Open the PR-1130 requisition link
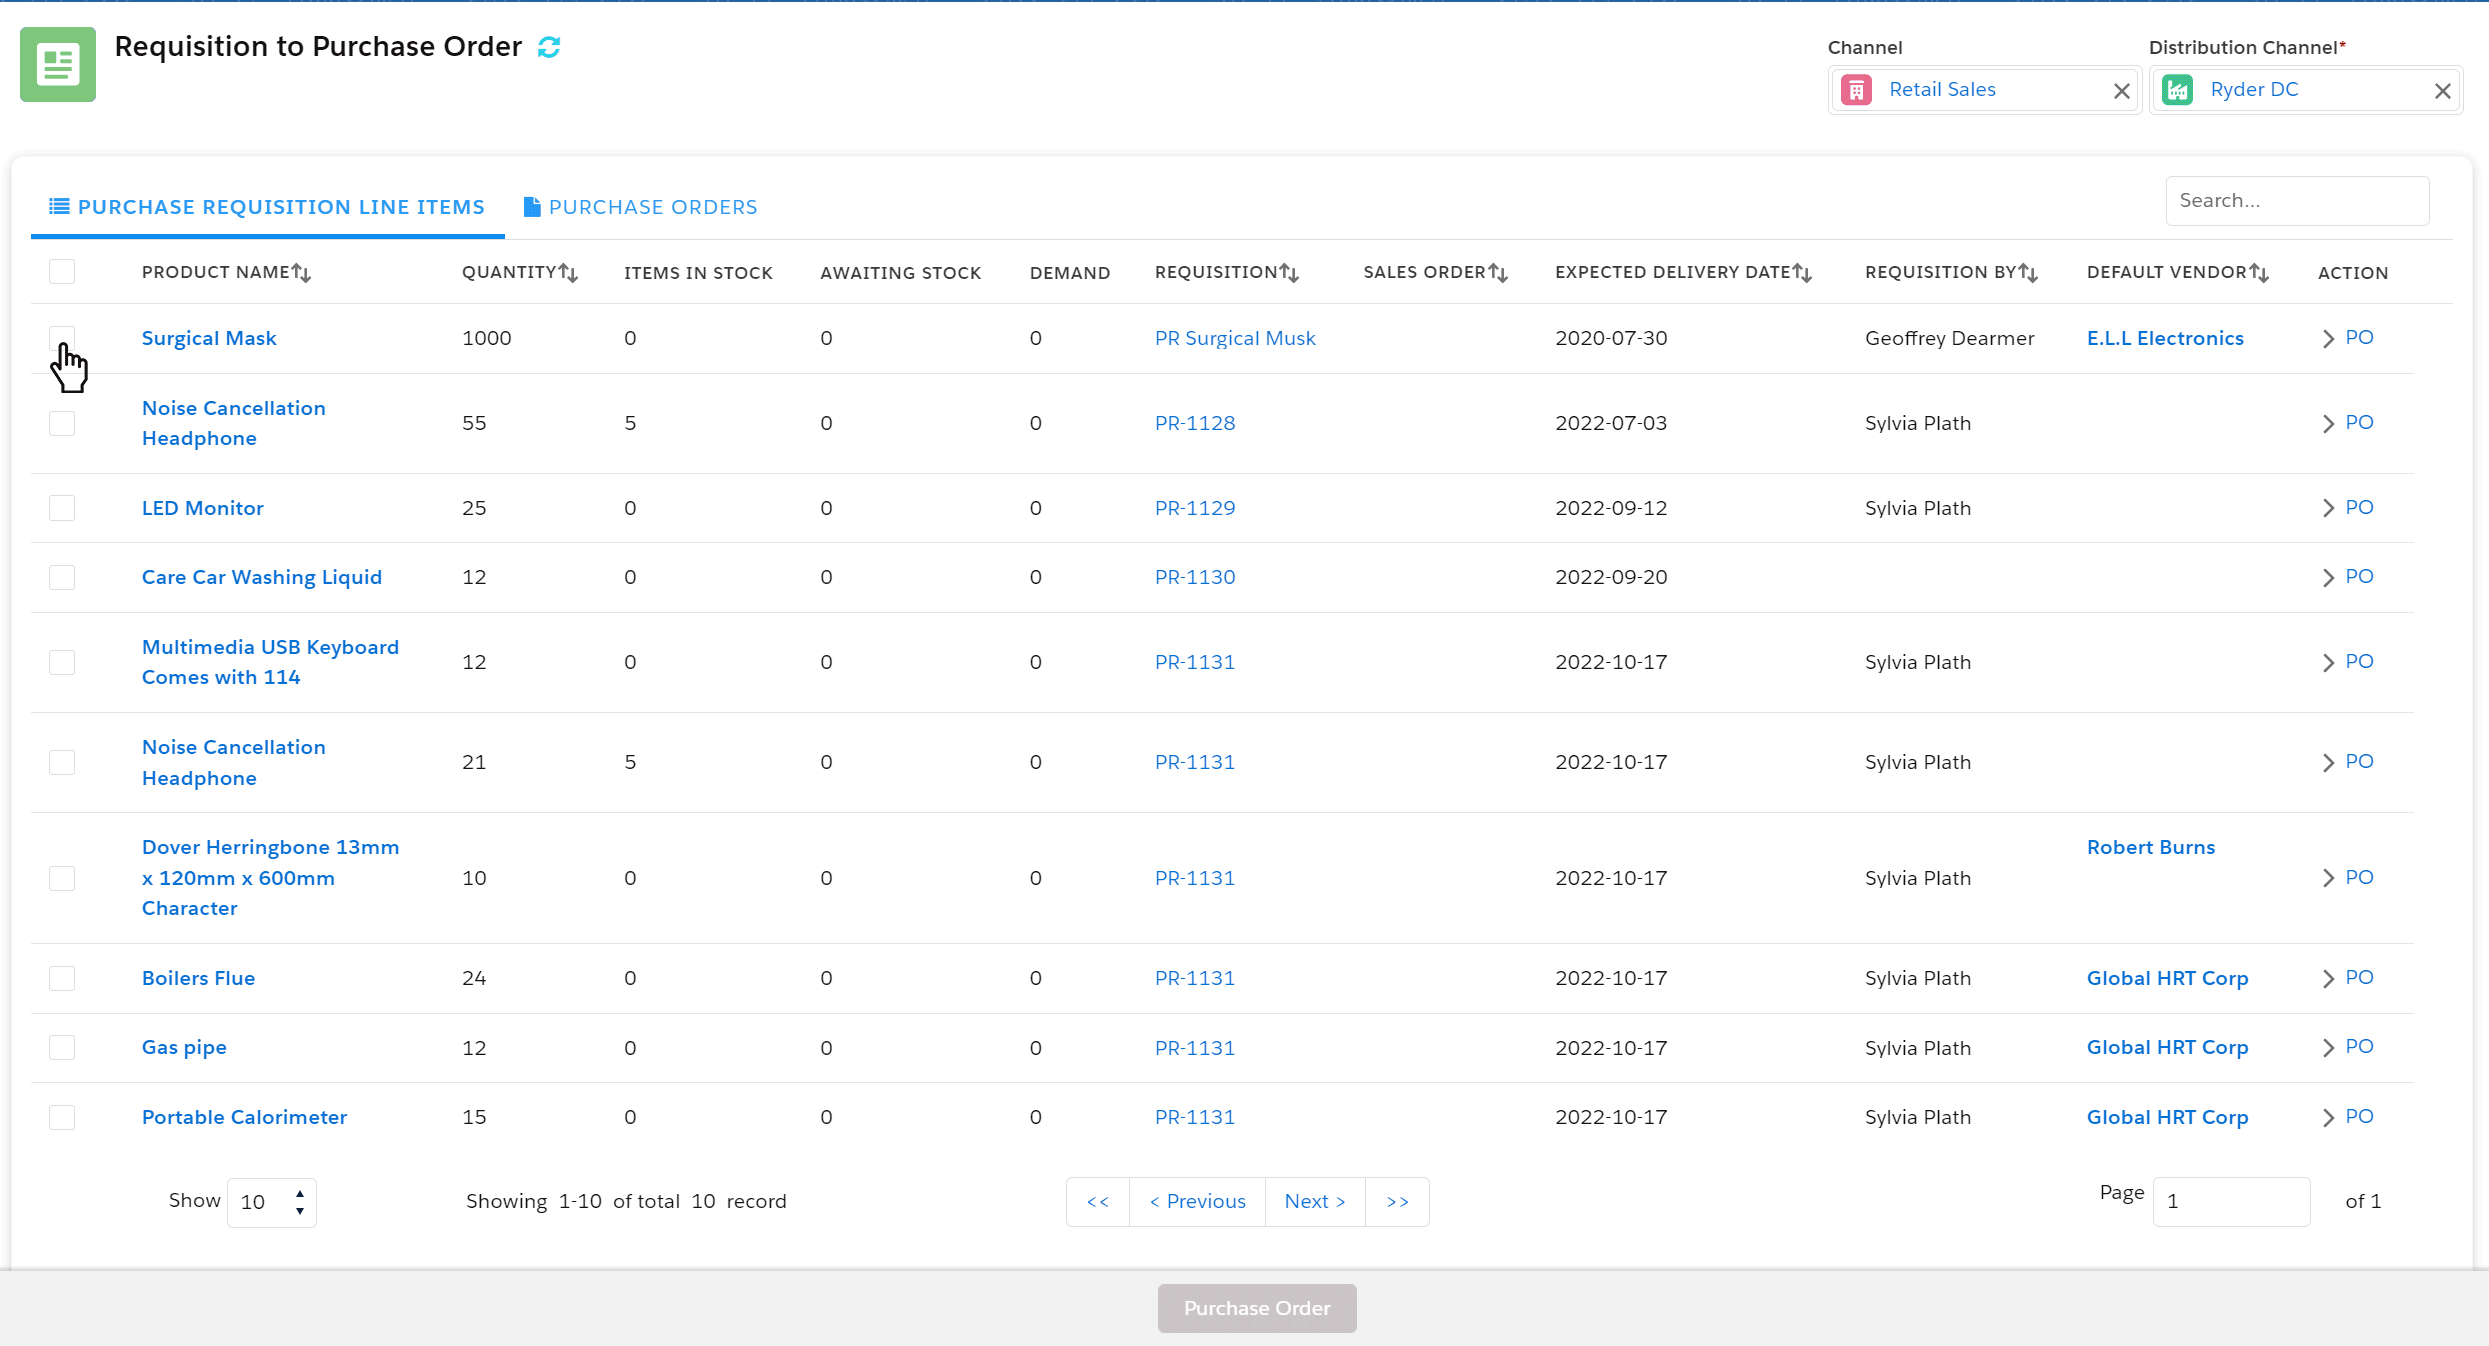Image resolution: width=2489 pixels, height=1346 pixels. (1195, 577)
